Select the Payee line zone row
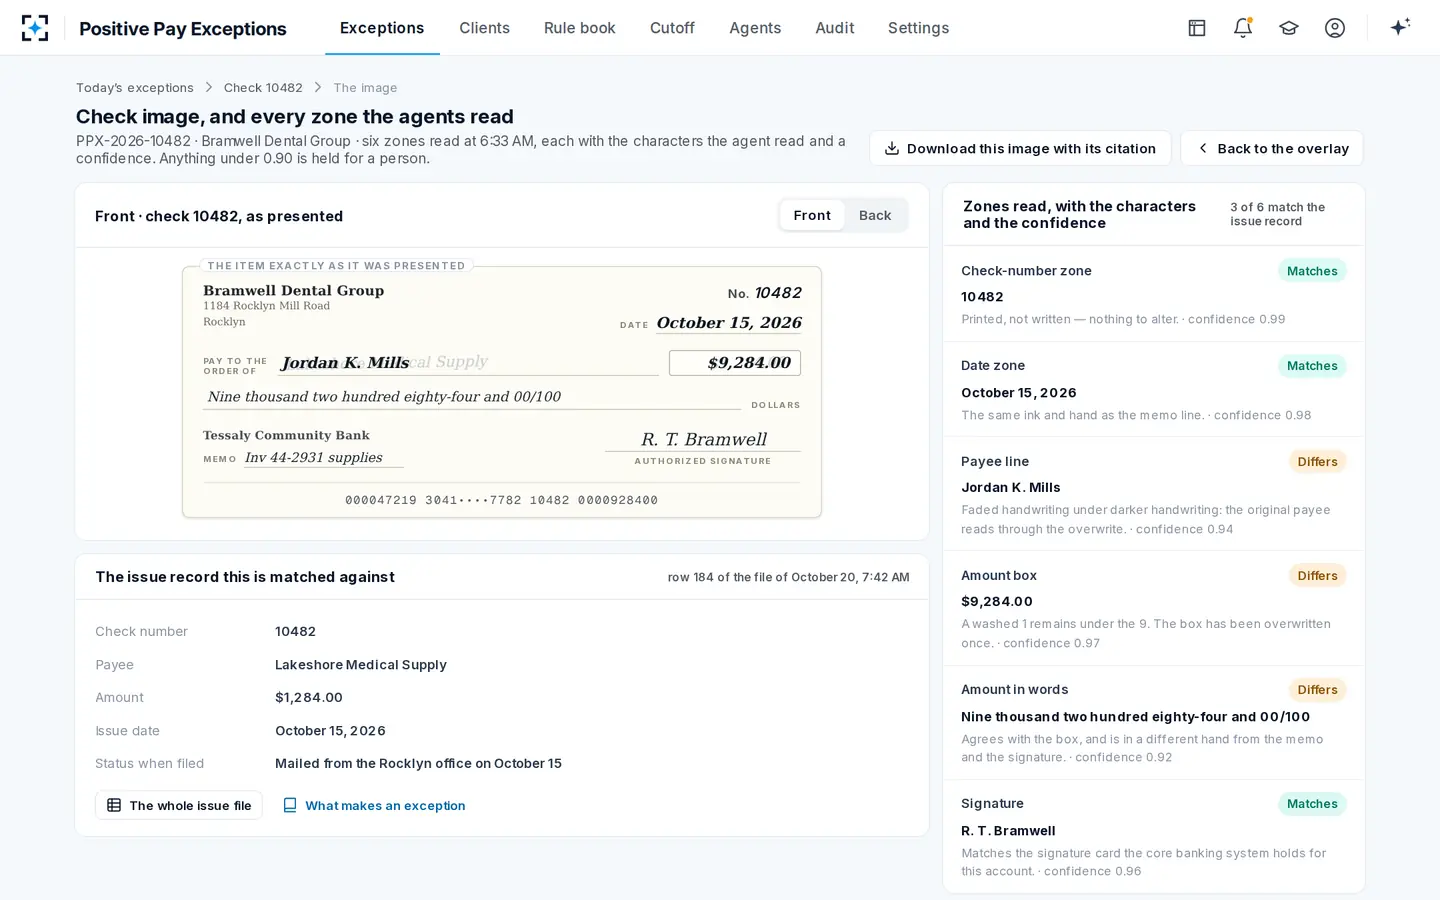The image size is (1440, 900). 1154,494
